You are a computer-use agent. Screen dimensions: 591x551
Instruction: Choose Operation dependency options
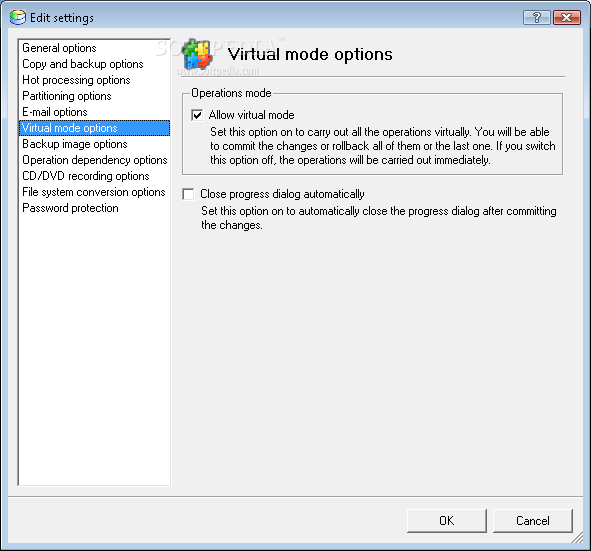tap(95, 160)
